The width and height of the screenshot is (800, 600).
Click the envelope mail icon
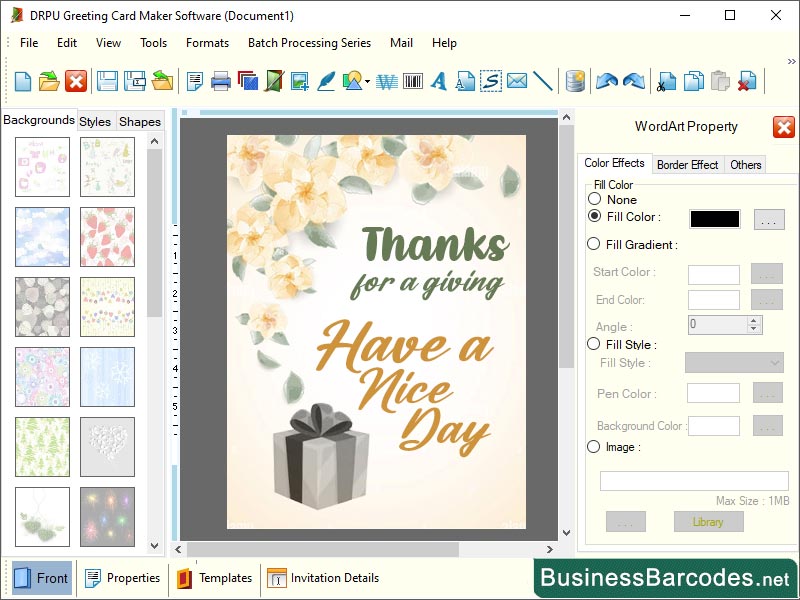tap(517, 82)
